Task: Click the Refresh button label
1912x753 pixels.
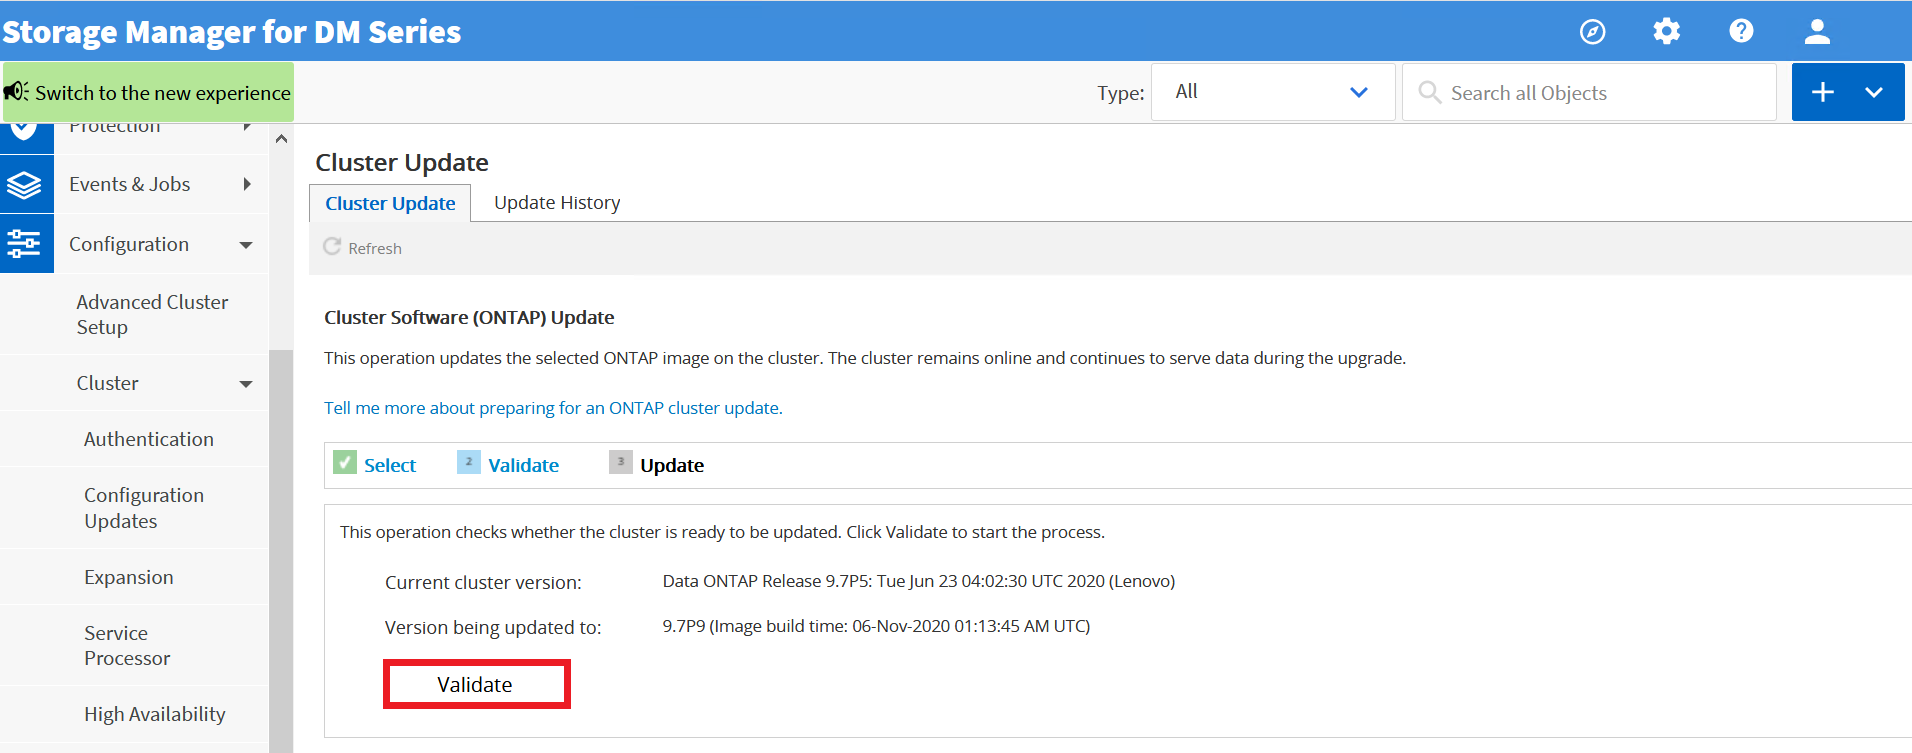Action: point(375,248)
